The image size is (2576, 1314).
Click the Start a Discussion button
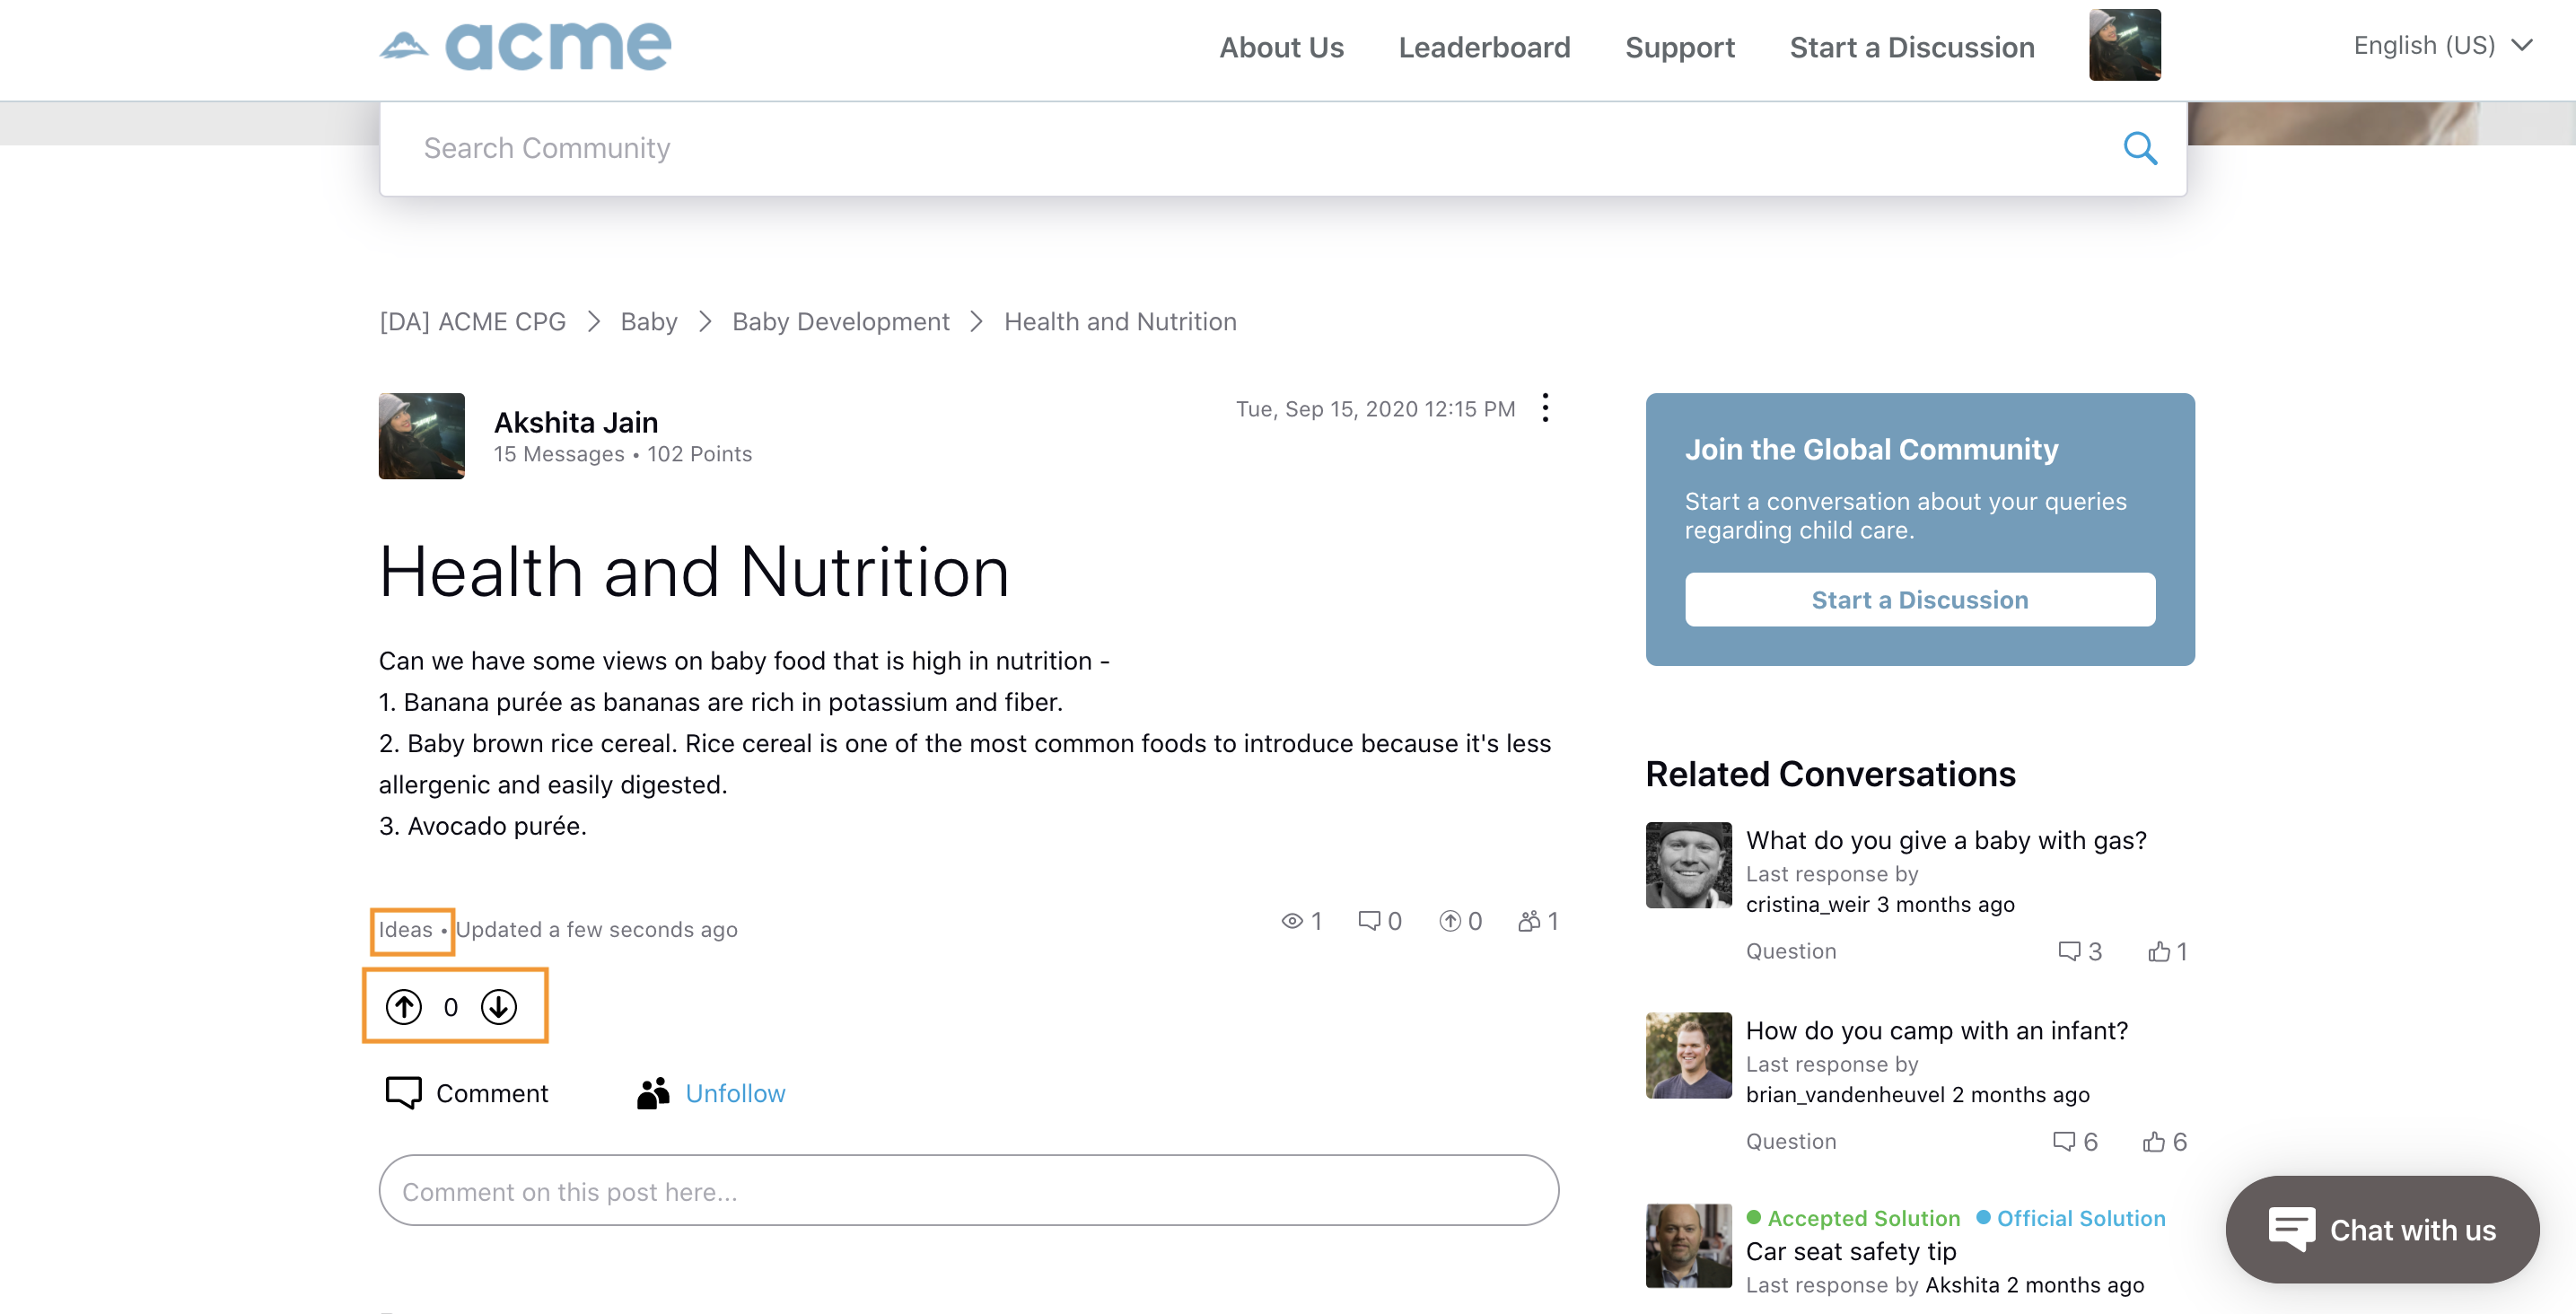tap(1917, 599)
